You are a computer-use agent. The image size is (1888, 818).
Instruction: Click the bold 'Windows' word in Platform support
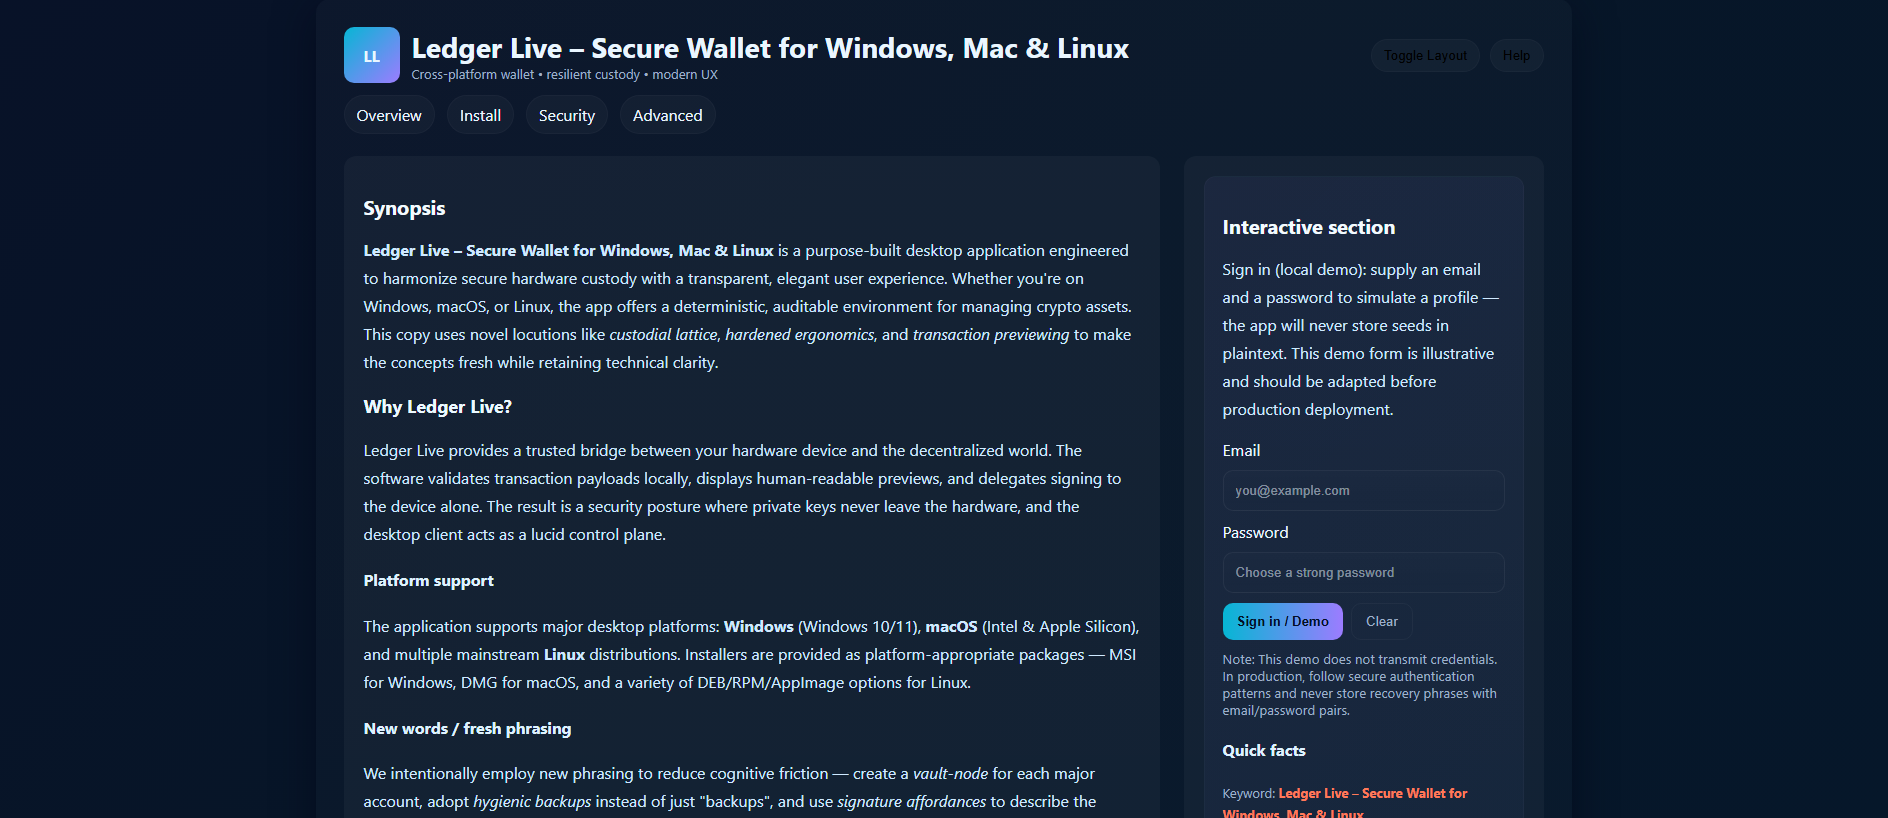759,626
